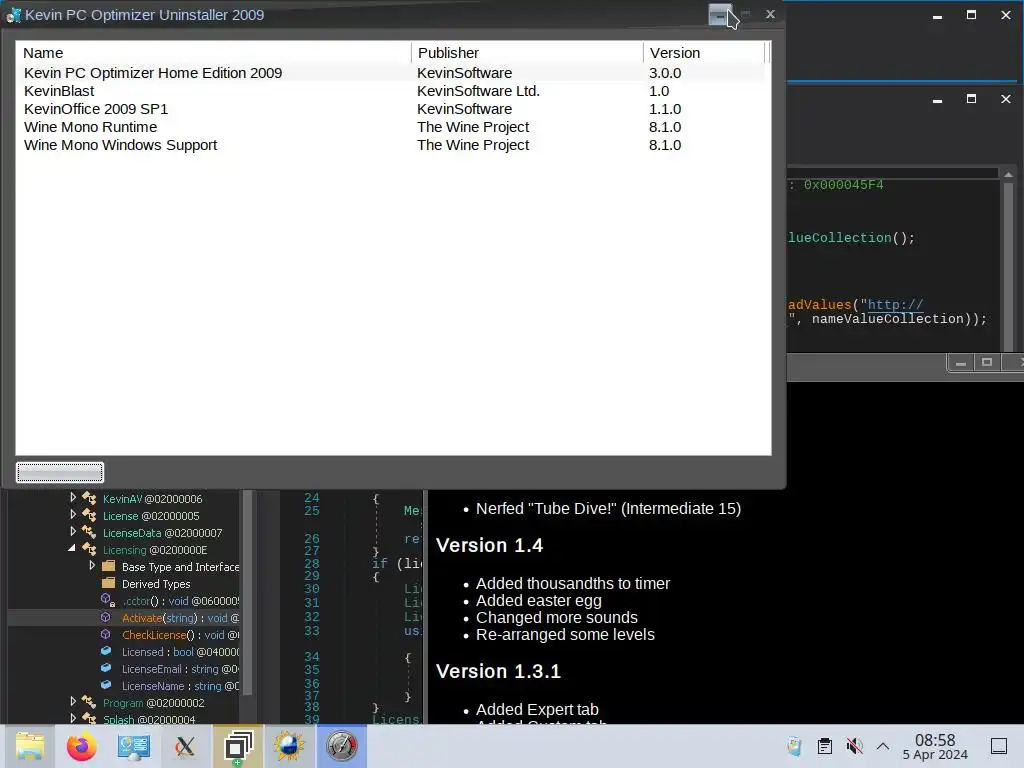Expand the Splash @02000004 node

(x=73, y=718)
